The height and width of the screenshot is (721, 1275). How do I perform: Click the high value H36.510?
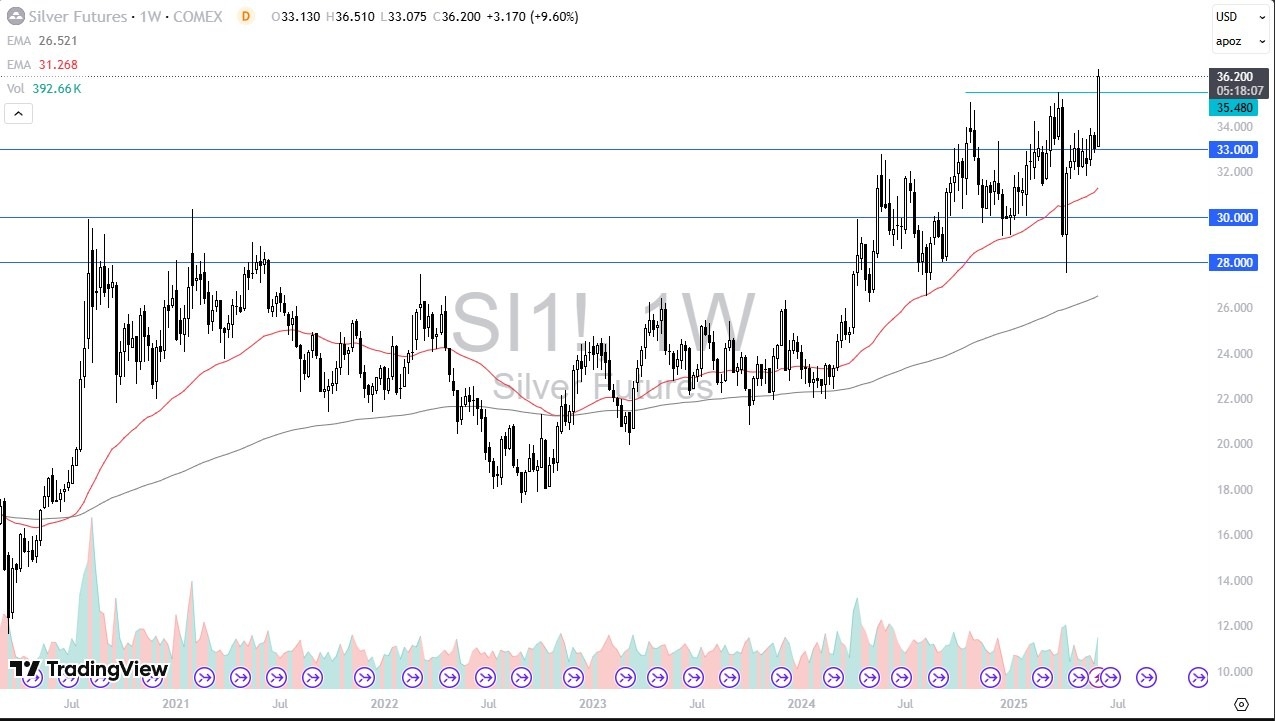coord(352,17)
